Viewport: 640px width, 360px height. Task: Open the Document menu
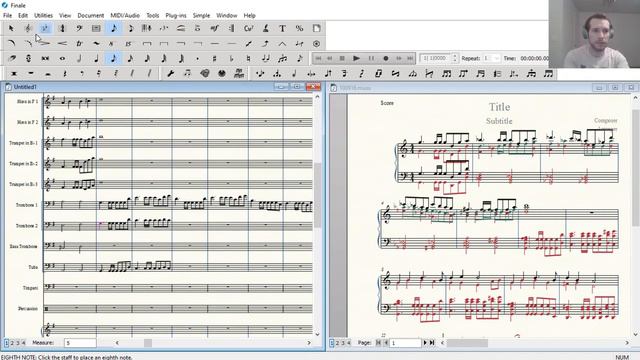pyautogui.click(x=91, y=16)
